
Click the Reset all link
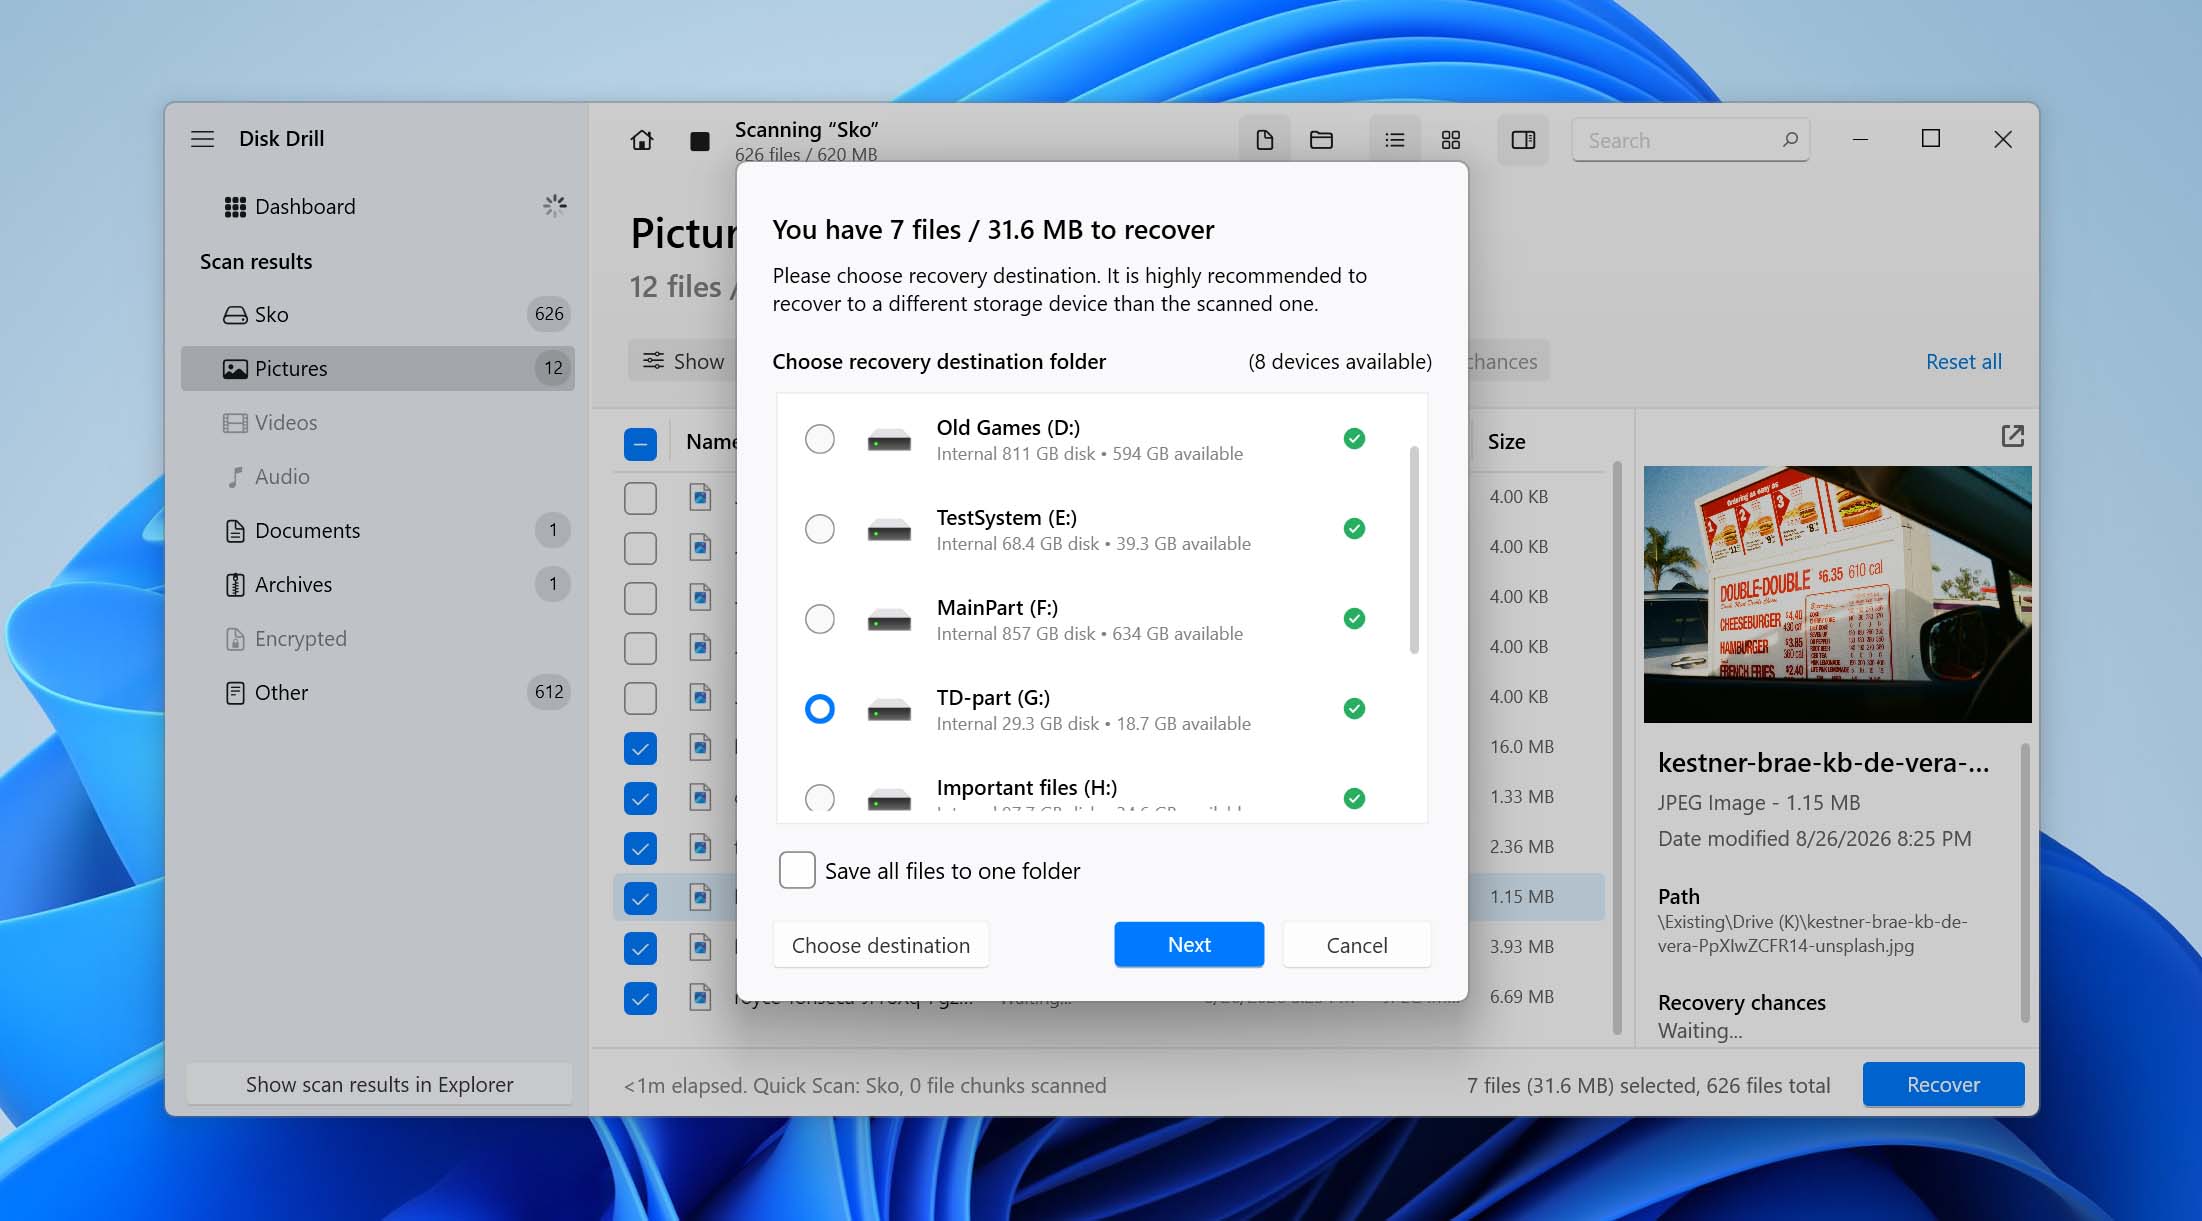(x=1964, y=362)
